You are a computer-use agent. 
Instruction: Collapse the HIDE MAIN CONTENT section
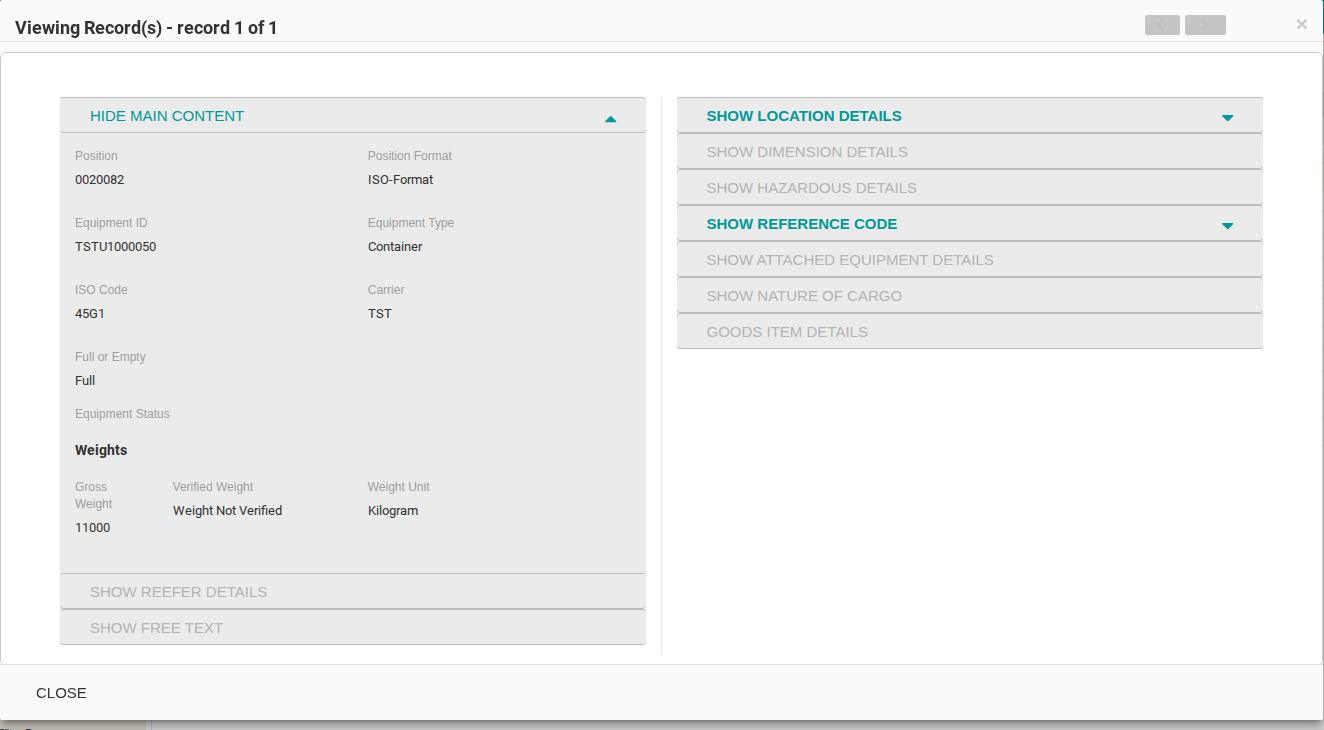tap(353, 116)
